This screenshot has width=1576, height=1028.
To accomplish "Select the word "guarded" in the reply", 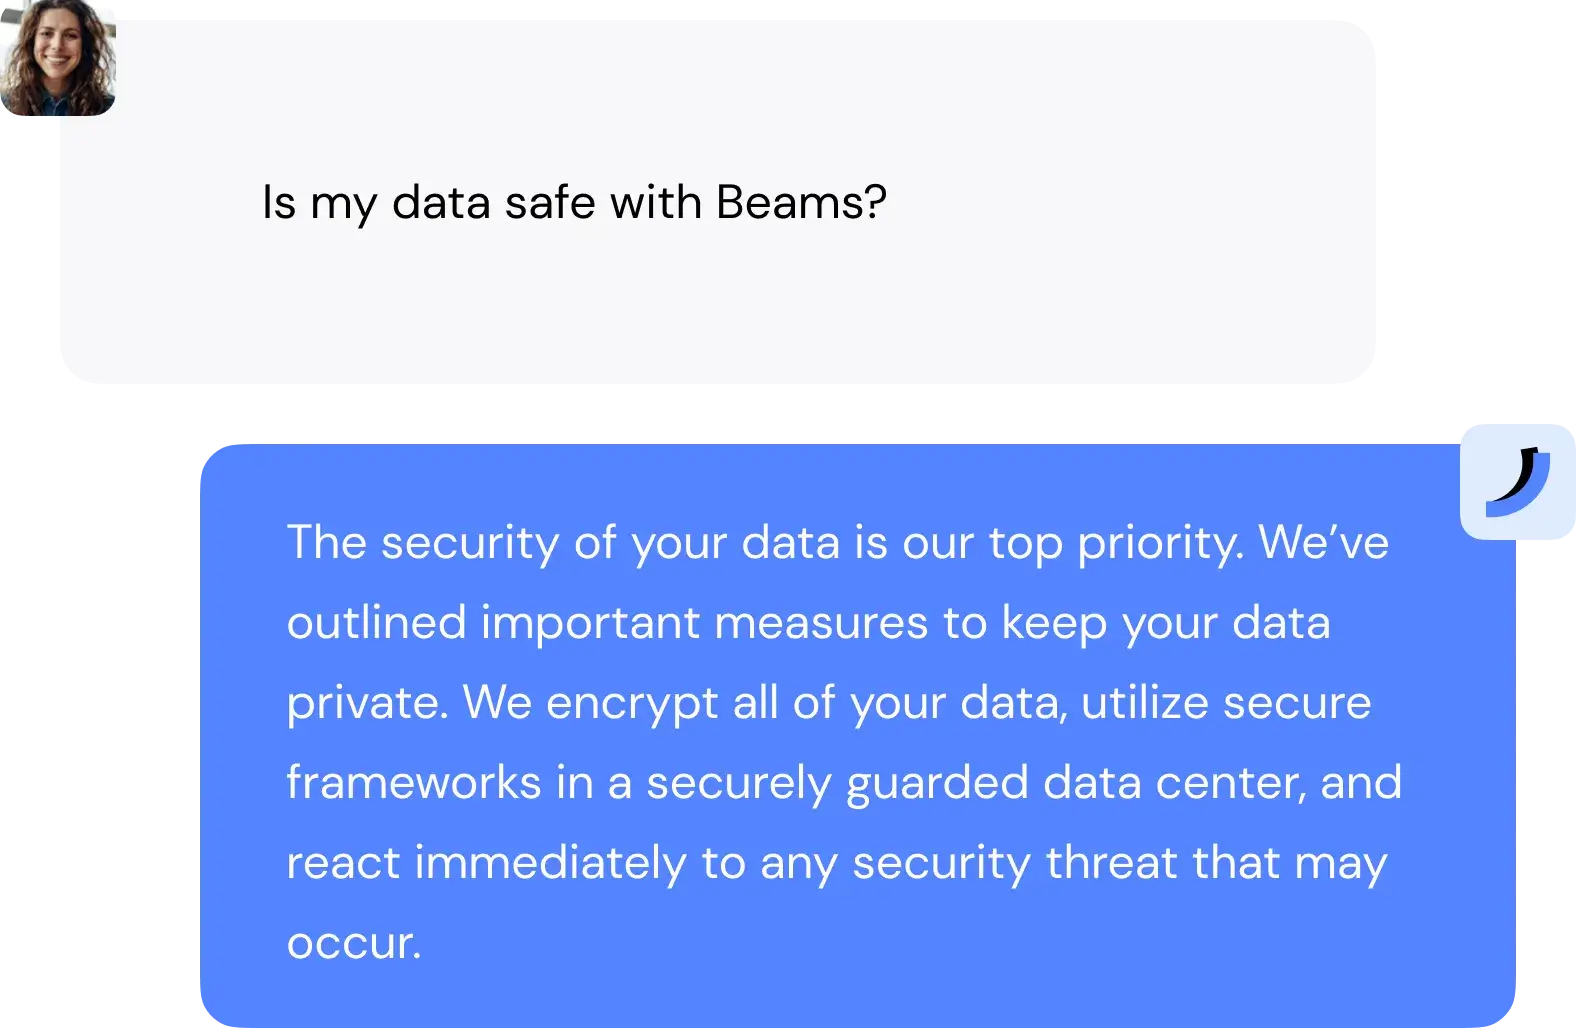I will click(937, 784).
